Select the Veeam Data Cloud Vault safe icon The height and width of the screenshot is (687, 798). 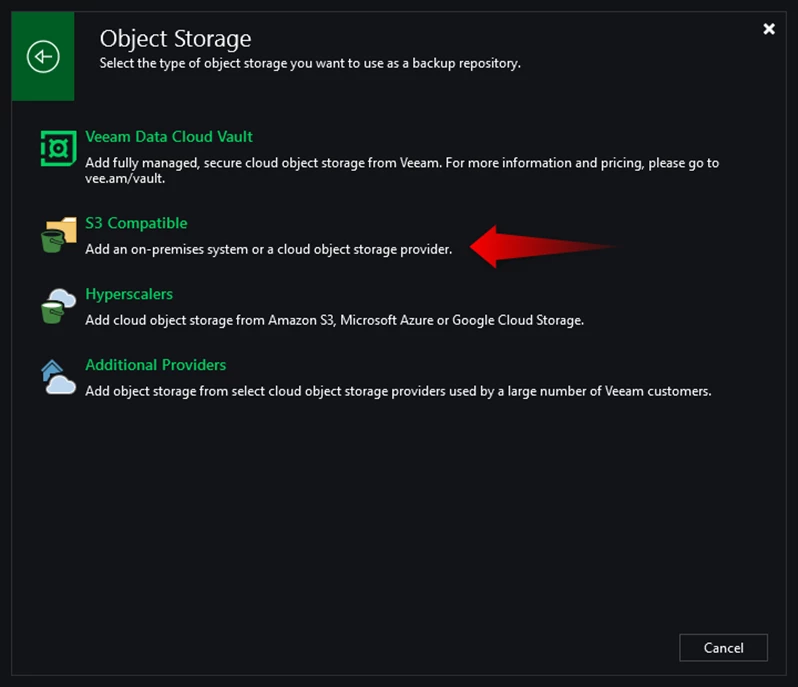(x=59, y=148)
